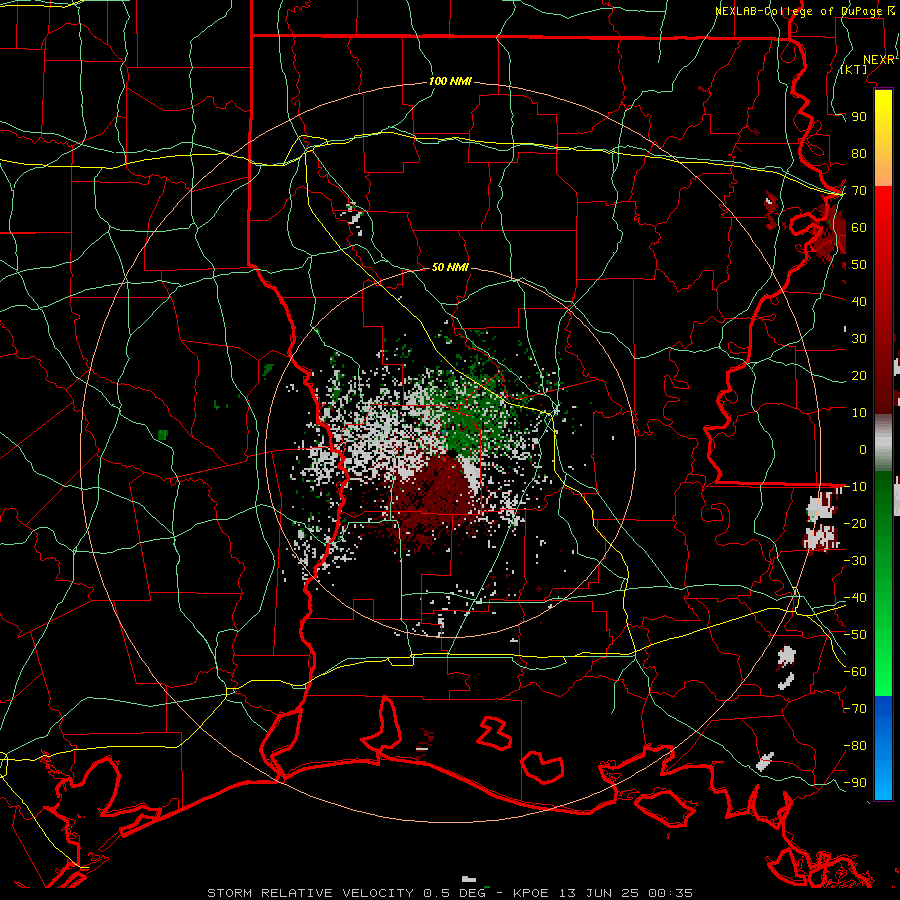Image resolution: width=900 pixels, height=900 pixels.
Task: Click the 10 value on the velocity scale
Action: click(859, 413)
